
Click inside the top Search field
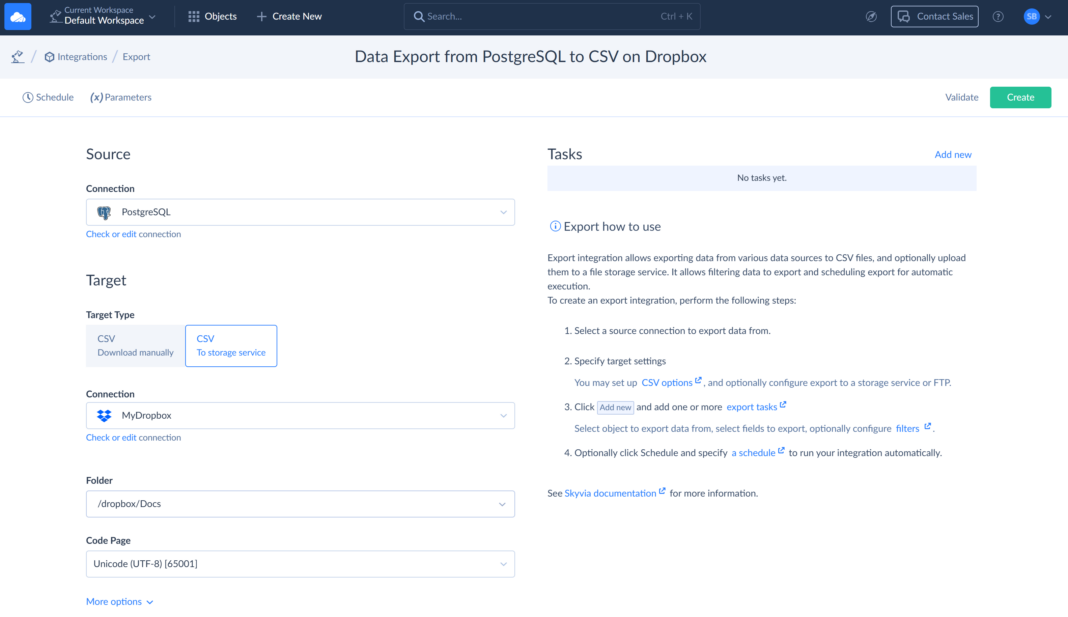(550, 16)
